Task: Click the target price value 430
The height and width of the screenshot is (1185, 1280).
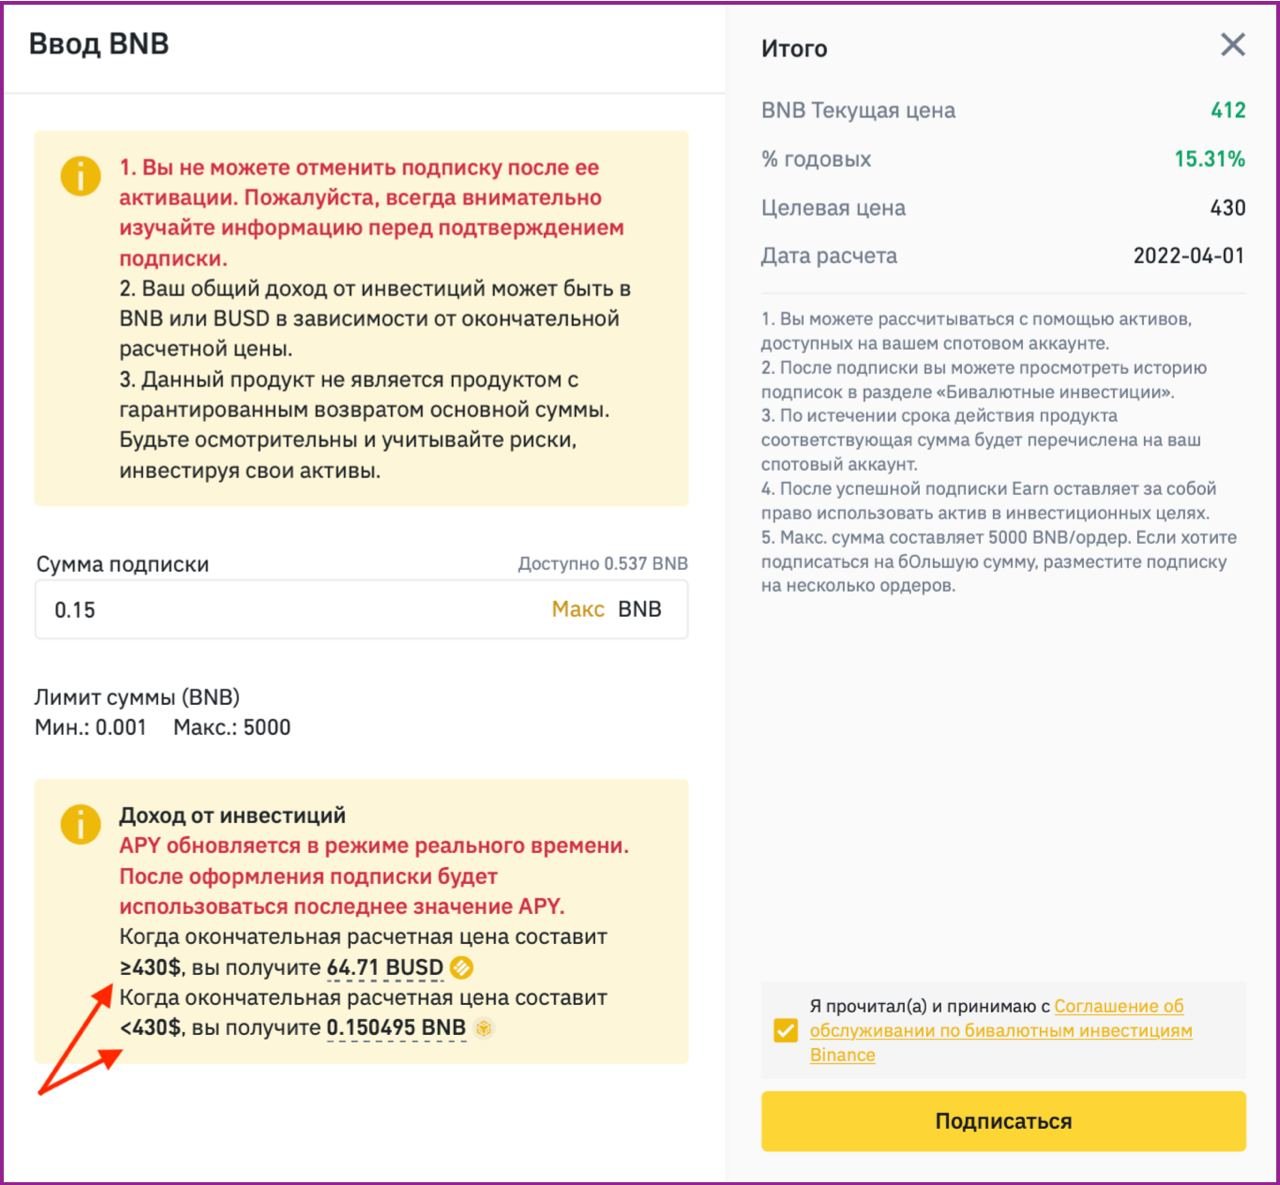Action: click(x=1228, y=208)
